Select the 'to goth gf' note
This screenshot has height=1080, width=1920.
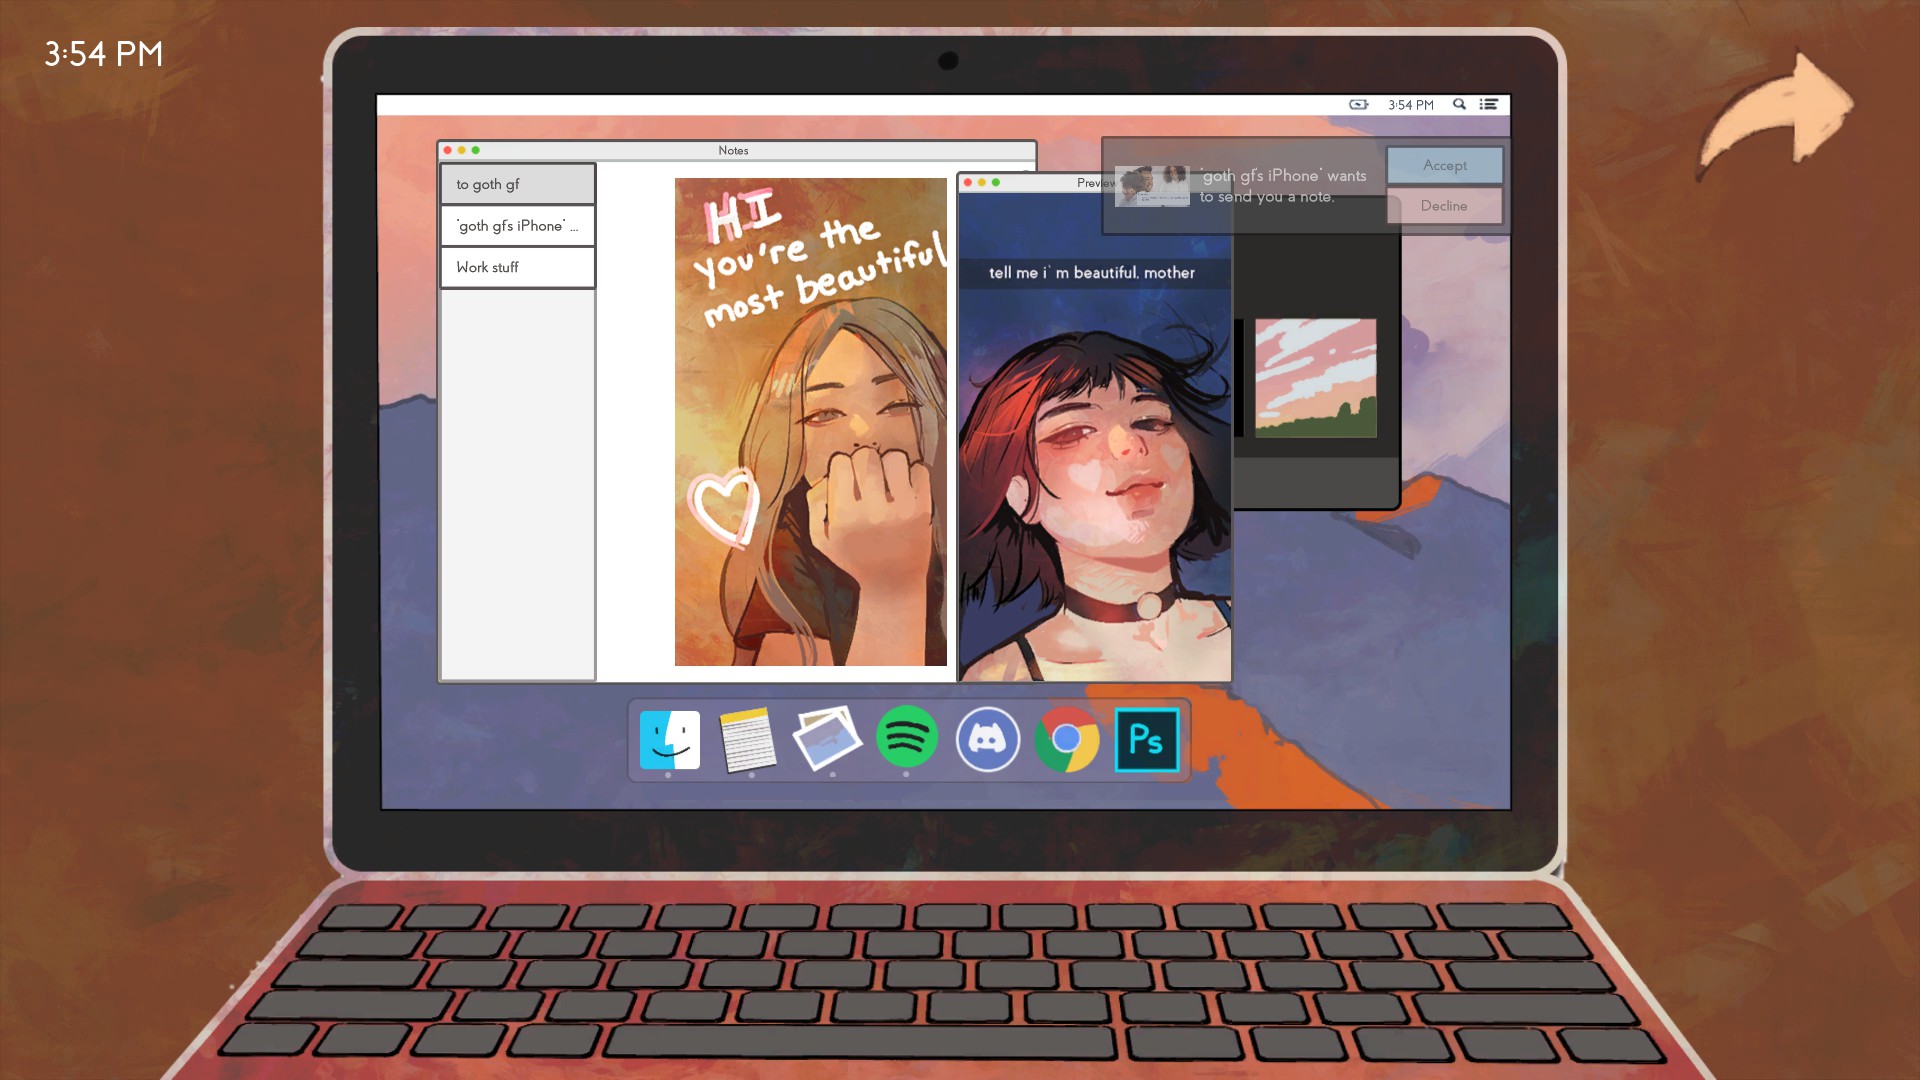pyautogui.click(x=518, y=184)
